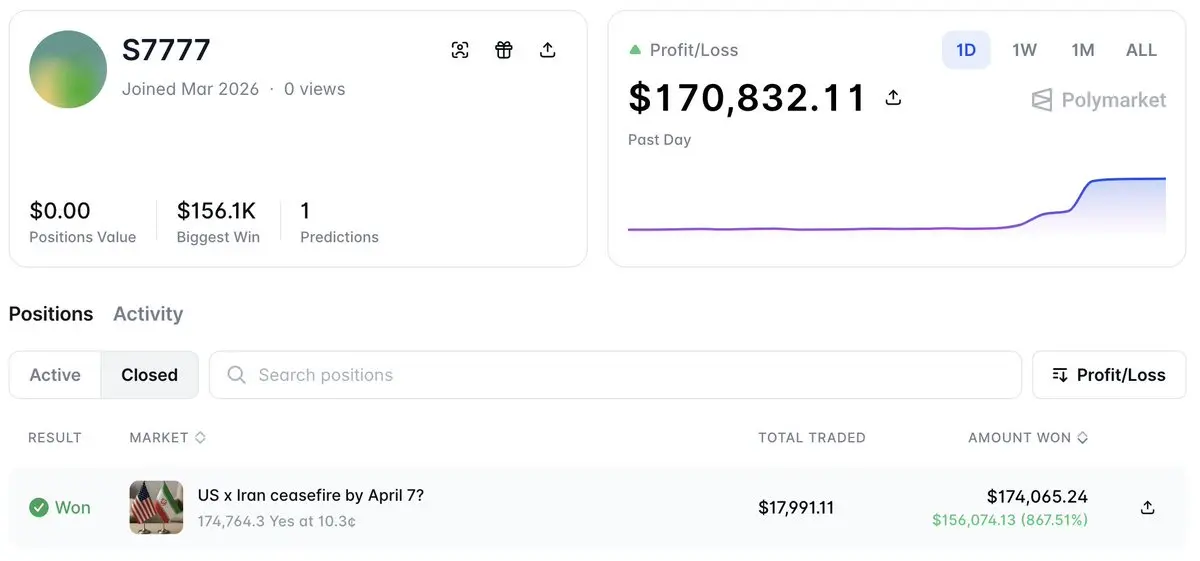Viewport: 1200px width, 561px height.
Task: Sort by the Market column header
Action: [x=167, y=437]
